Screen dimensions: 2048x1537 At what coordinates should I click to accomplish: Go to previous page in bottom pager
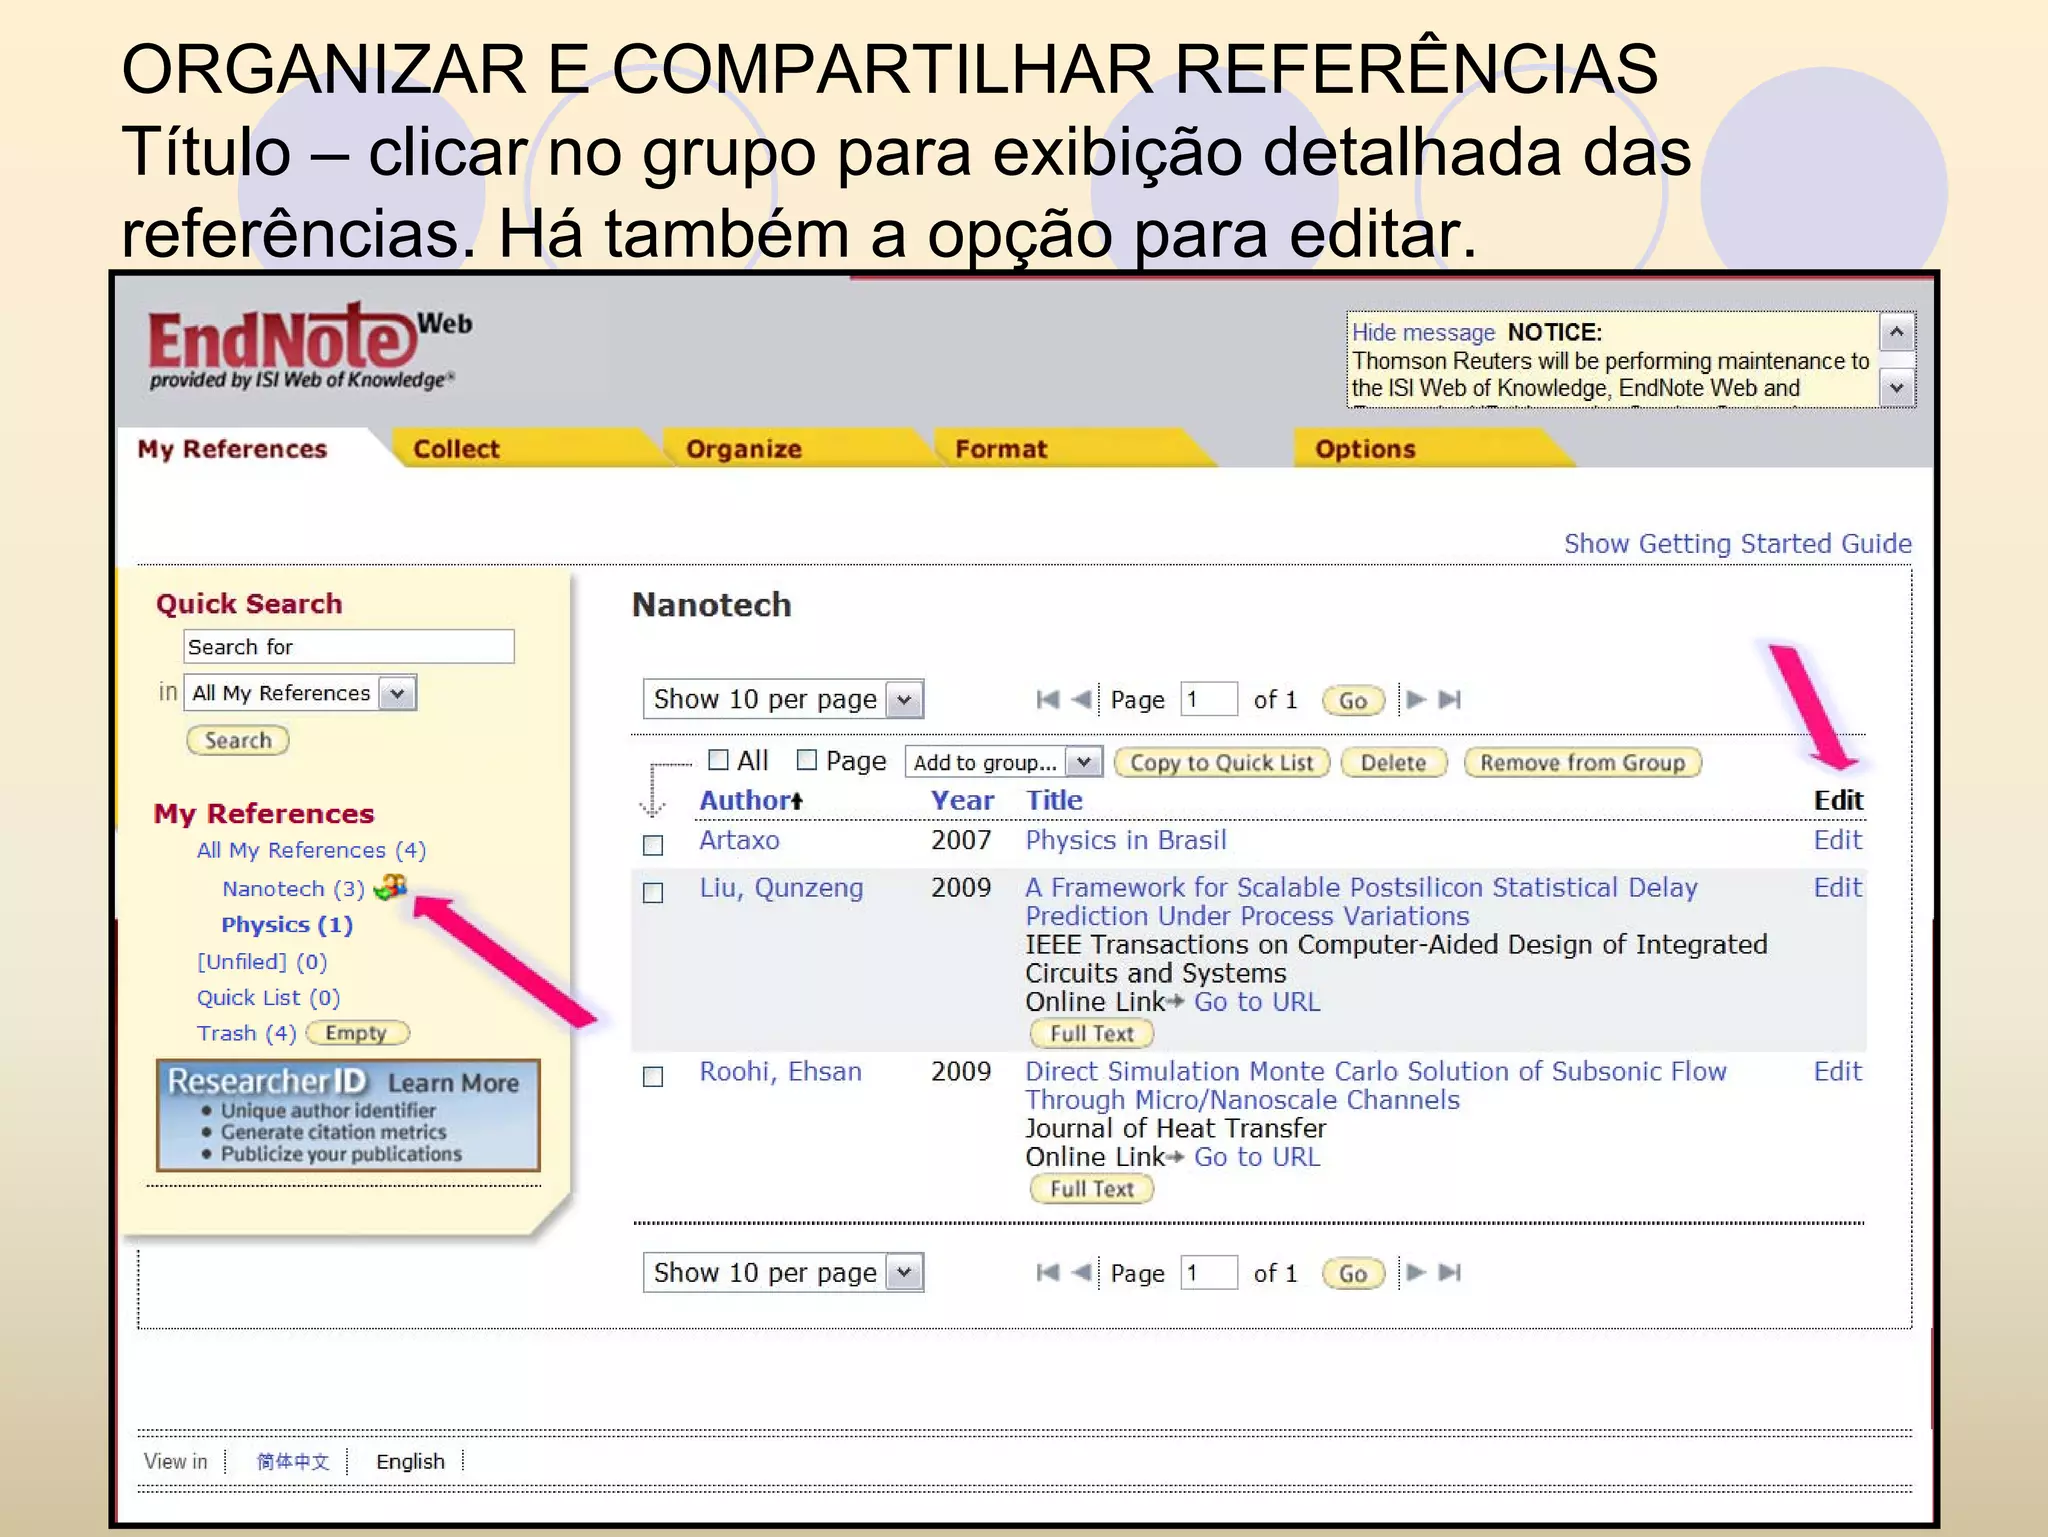tap(1080, 1272)
